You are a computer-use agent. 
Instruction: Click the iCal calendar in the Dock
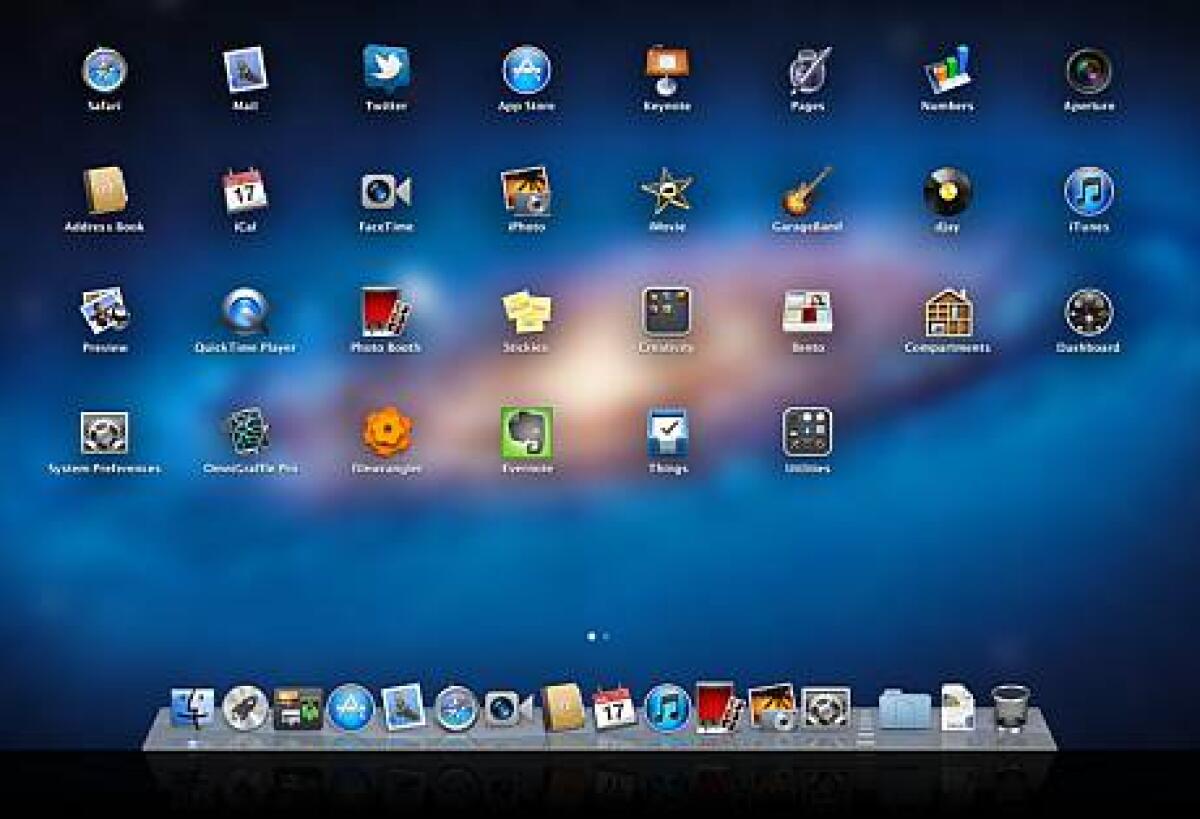click(614, 707)
